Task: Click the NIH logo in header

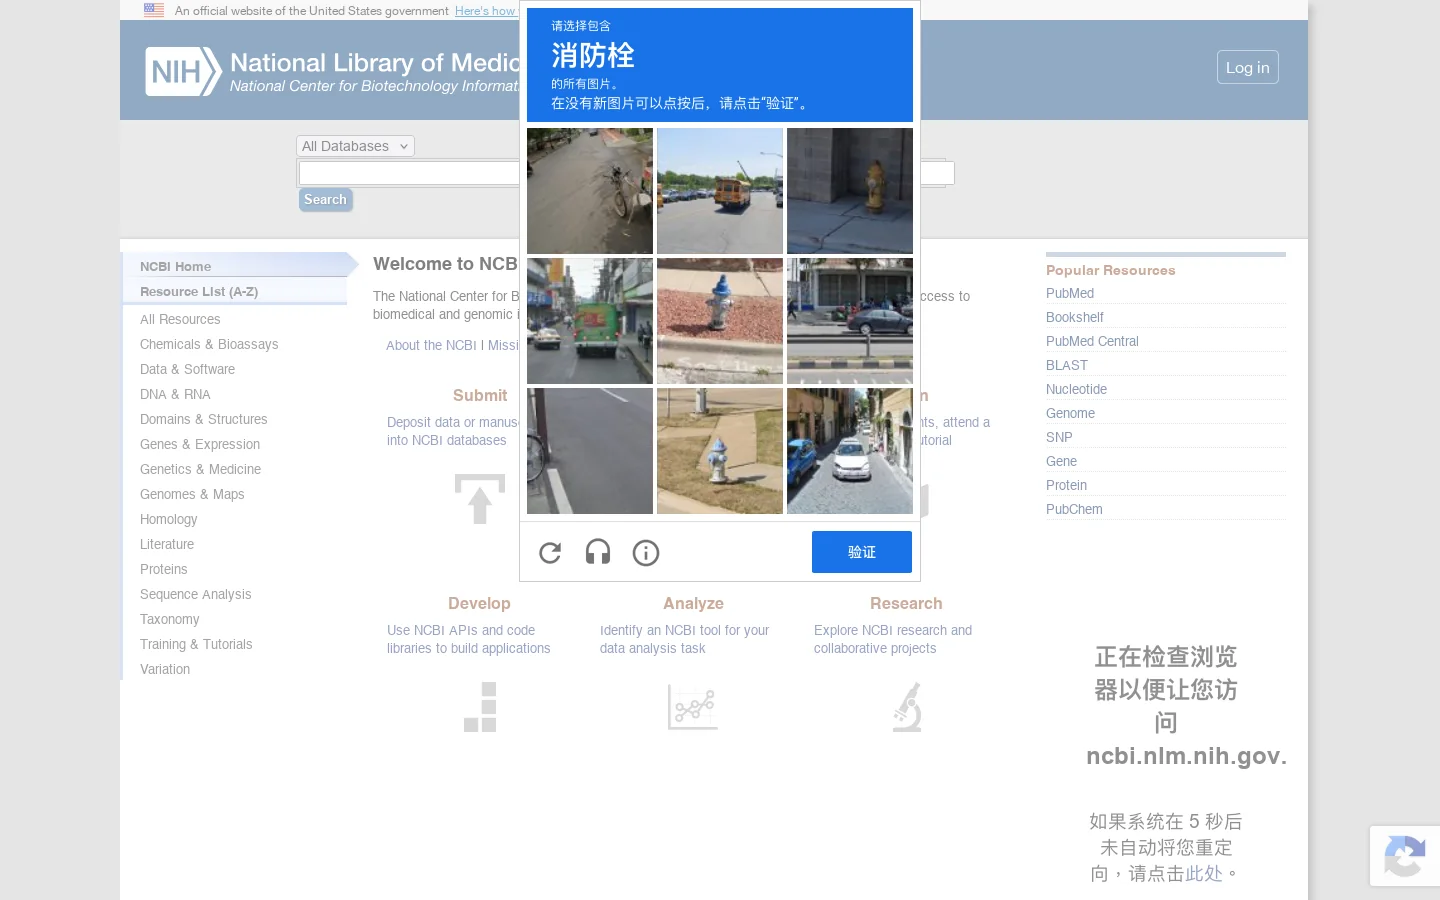Action: pos(183,72)
